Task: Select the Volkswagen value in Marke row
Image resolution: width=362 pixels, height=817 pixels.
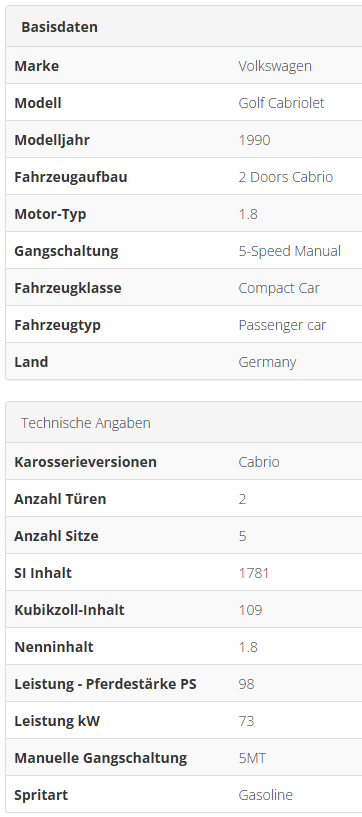Action: coord(275,66)
